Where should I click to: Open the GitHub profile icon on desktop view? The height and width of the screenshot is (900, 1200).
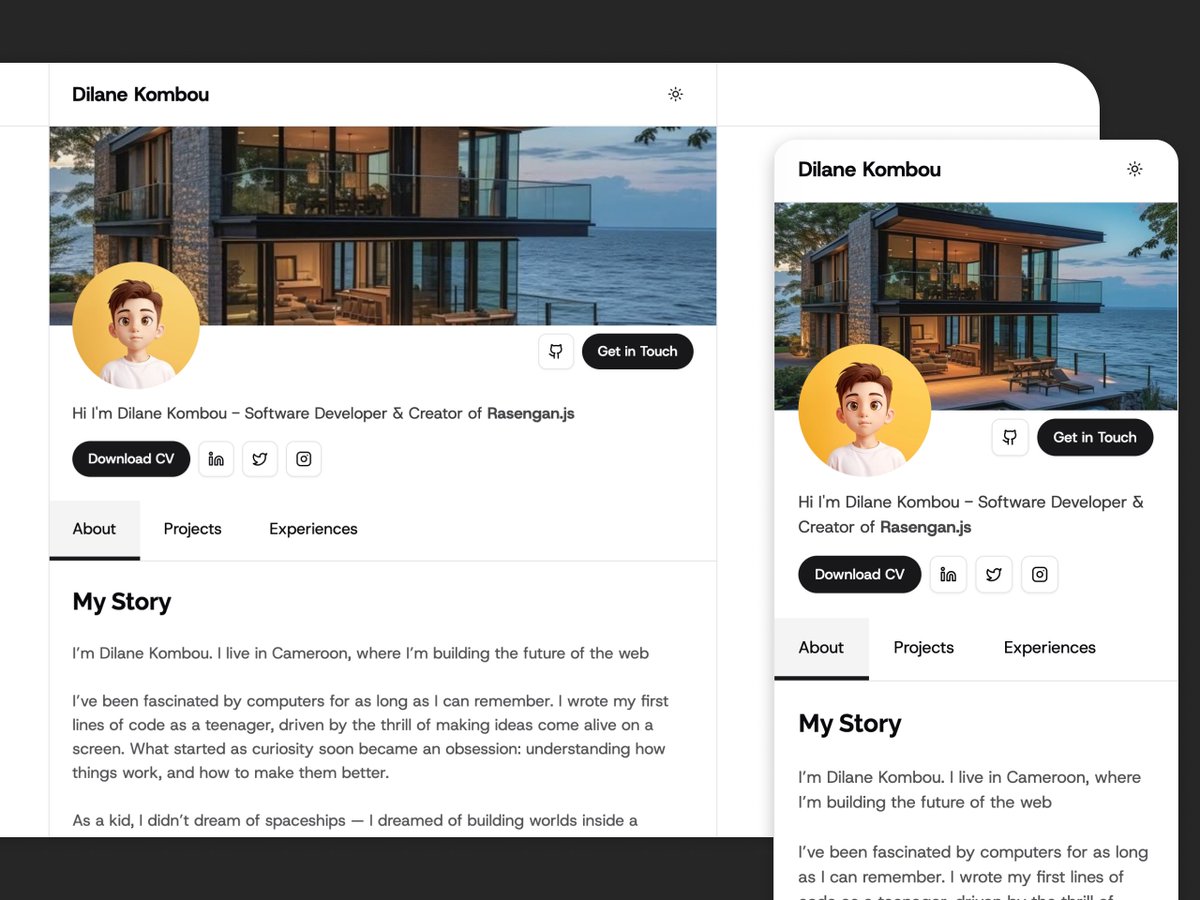click(556, 351)
